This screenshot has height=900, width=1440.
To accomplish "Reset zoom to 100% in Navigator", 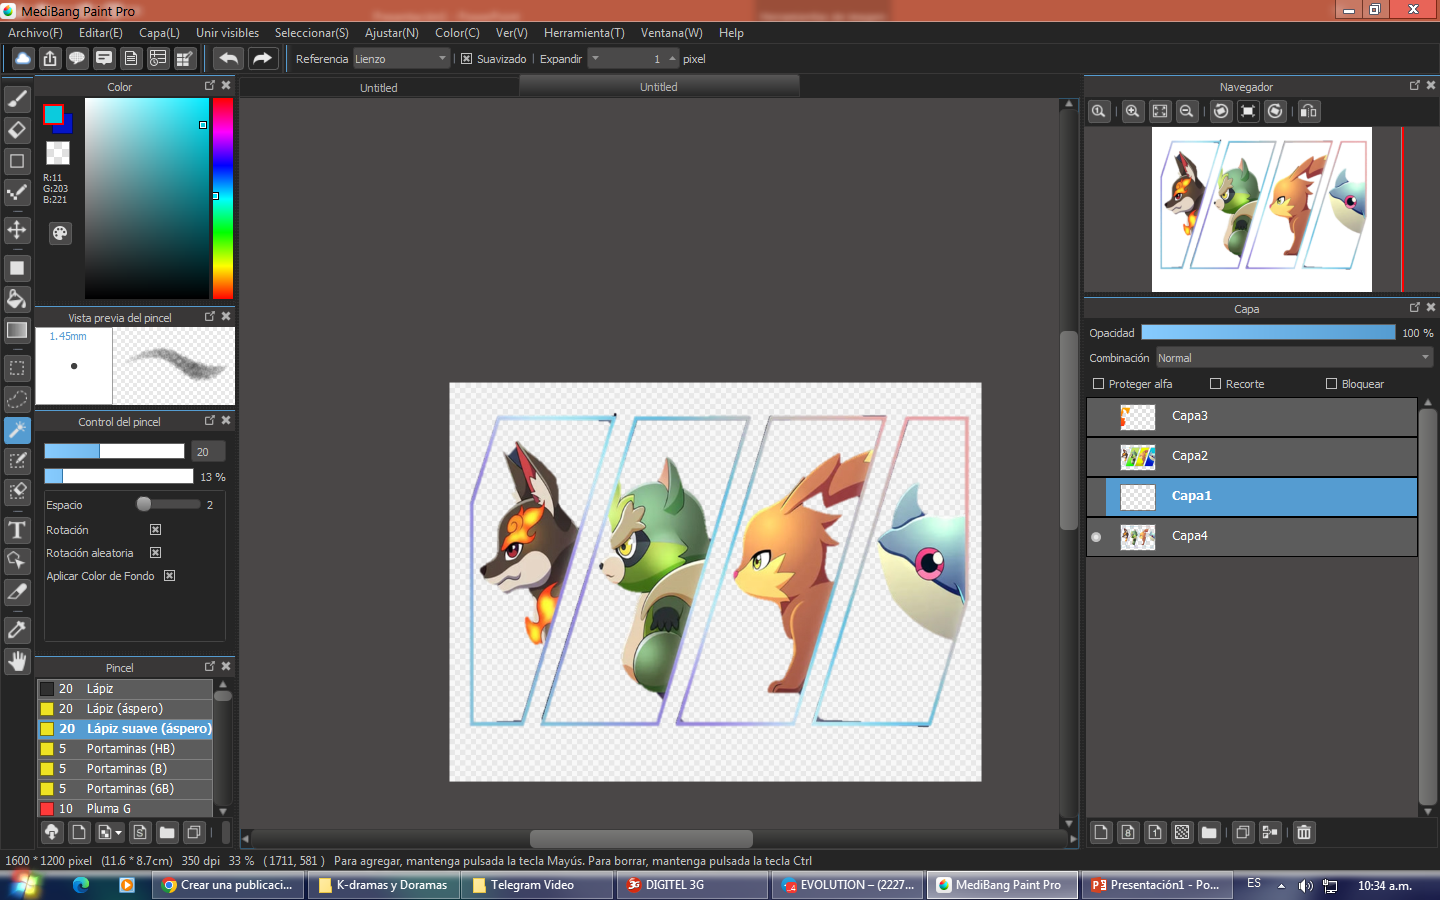I will tap(1098, 111).
